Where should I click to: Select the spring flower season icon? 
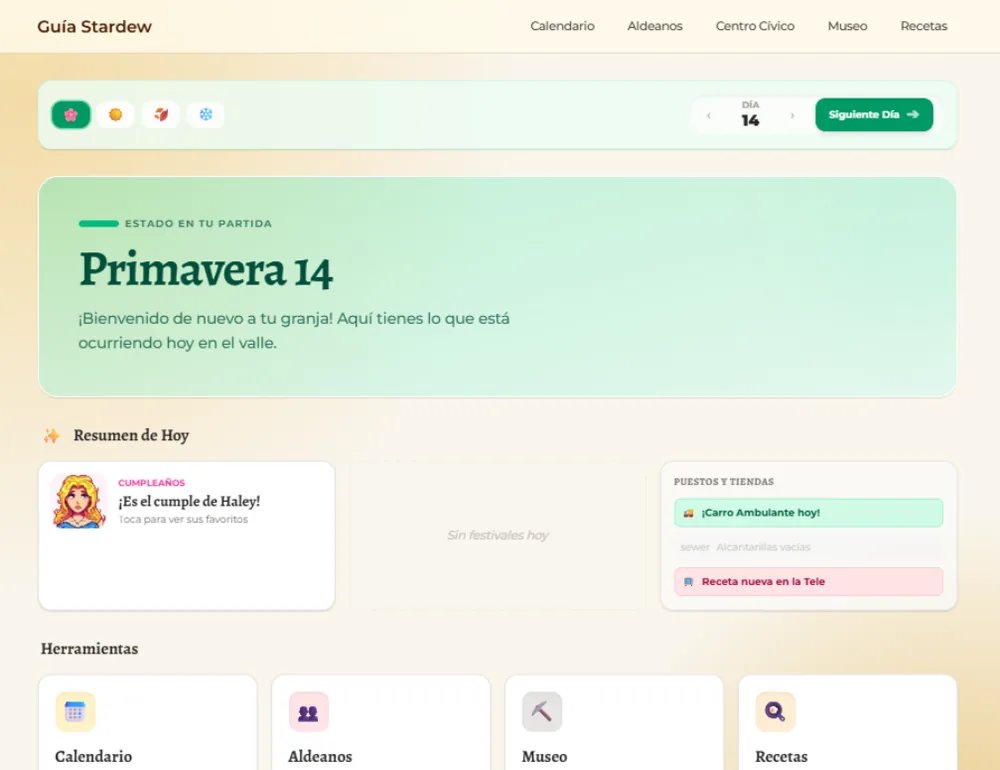click(x=71, y=115)
